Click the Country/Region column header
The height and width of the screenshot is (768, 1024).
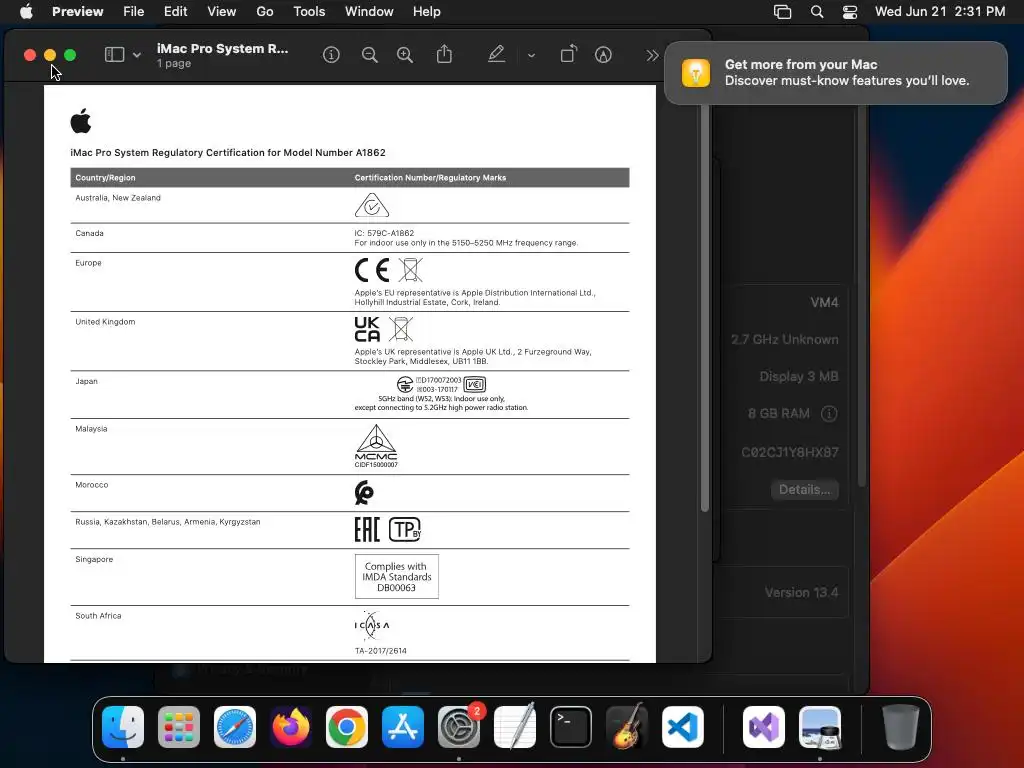pos(105,178)
